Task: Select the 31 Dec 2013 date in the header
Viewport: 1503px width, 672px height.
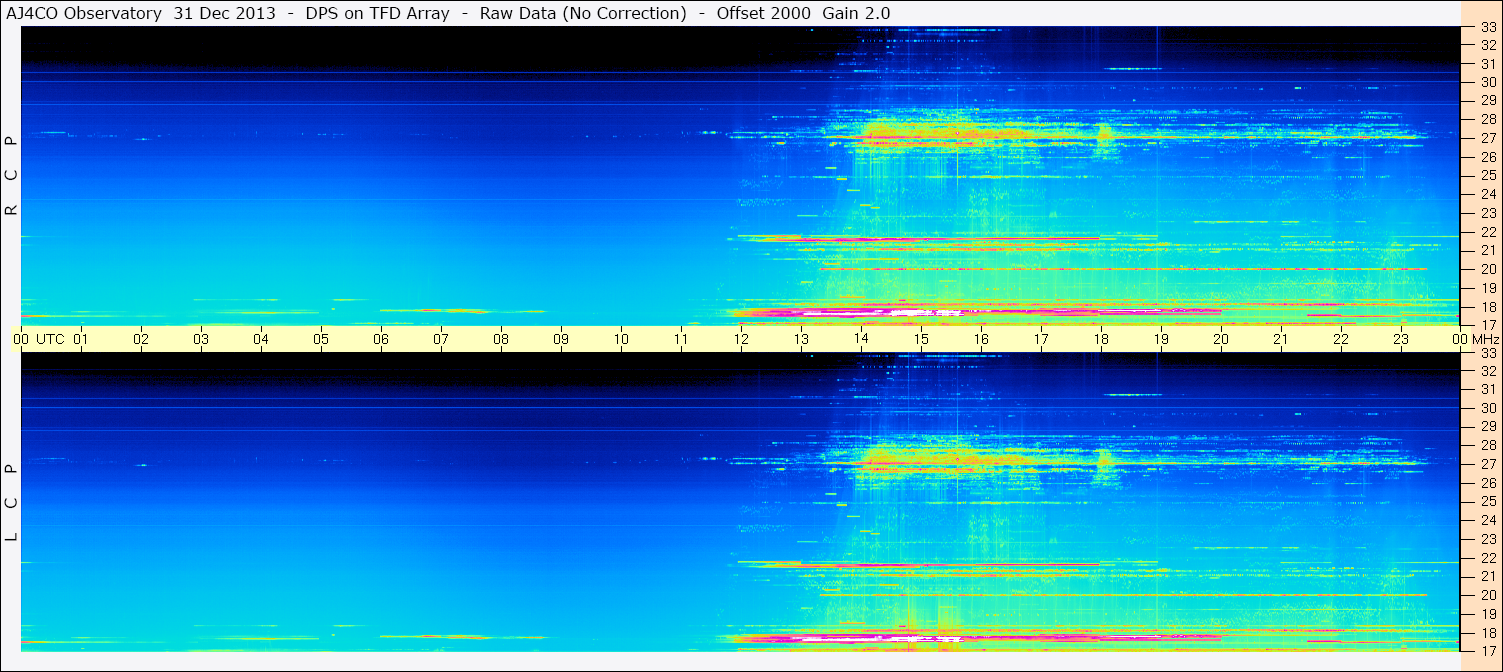Action: tap(225, 13)
